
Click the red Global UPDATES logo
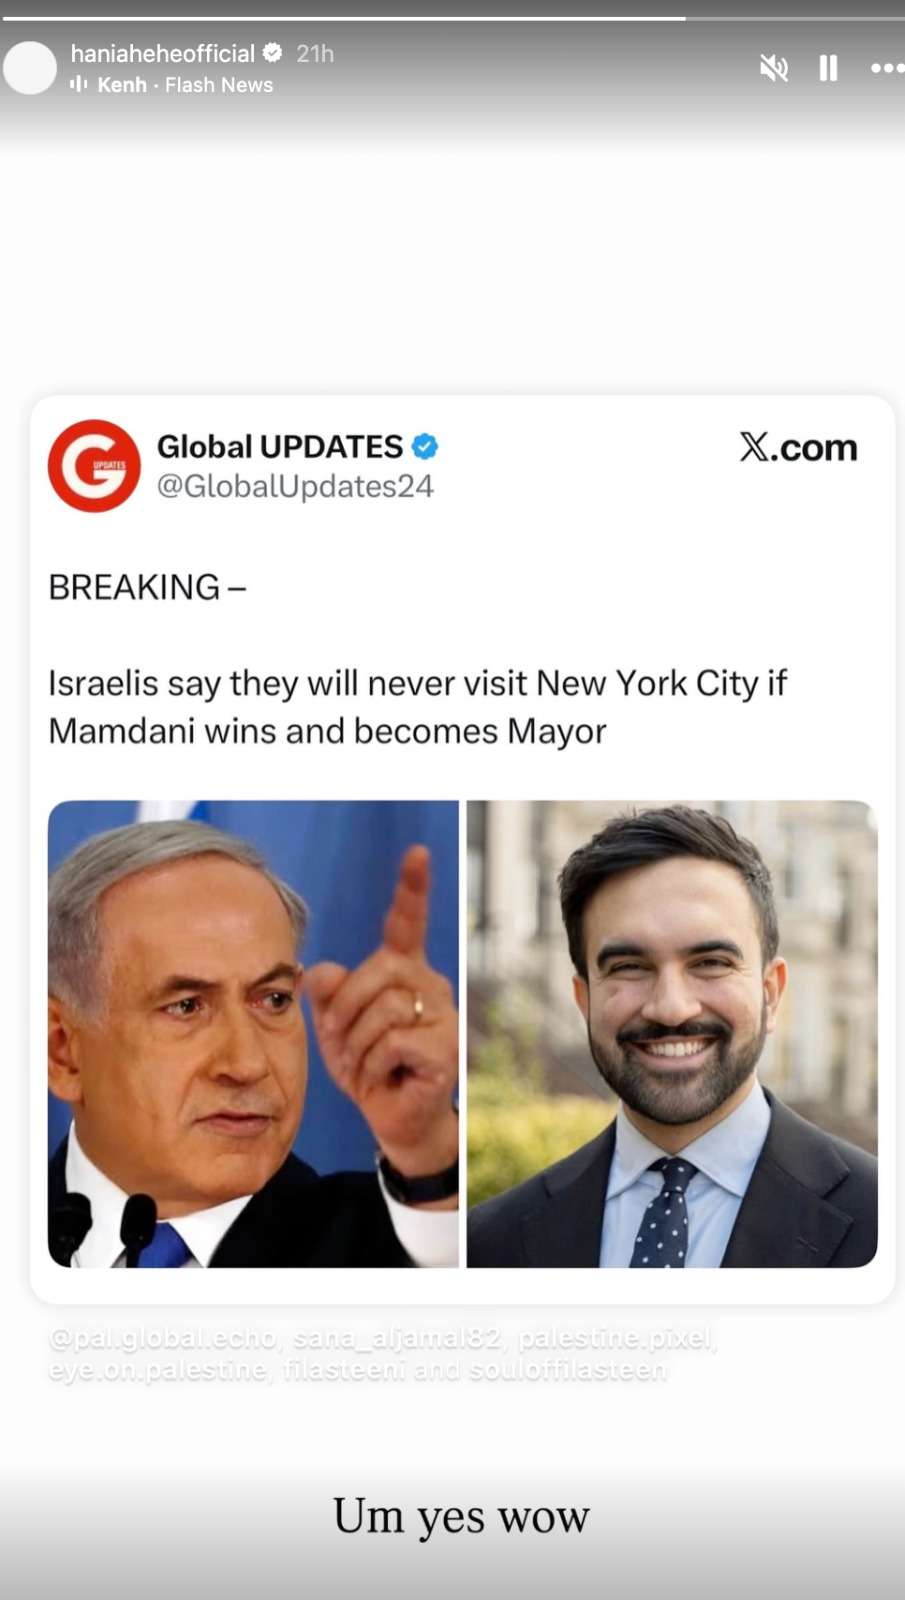(95, 466)
